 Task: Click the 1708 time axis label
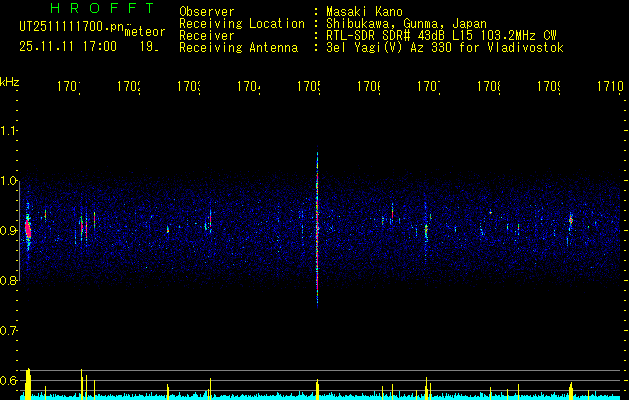pyautogui.click(x=489, y=87)
